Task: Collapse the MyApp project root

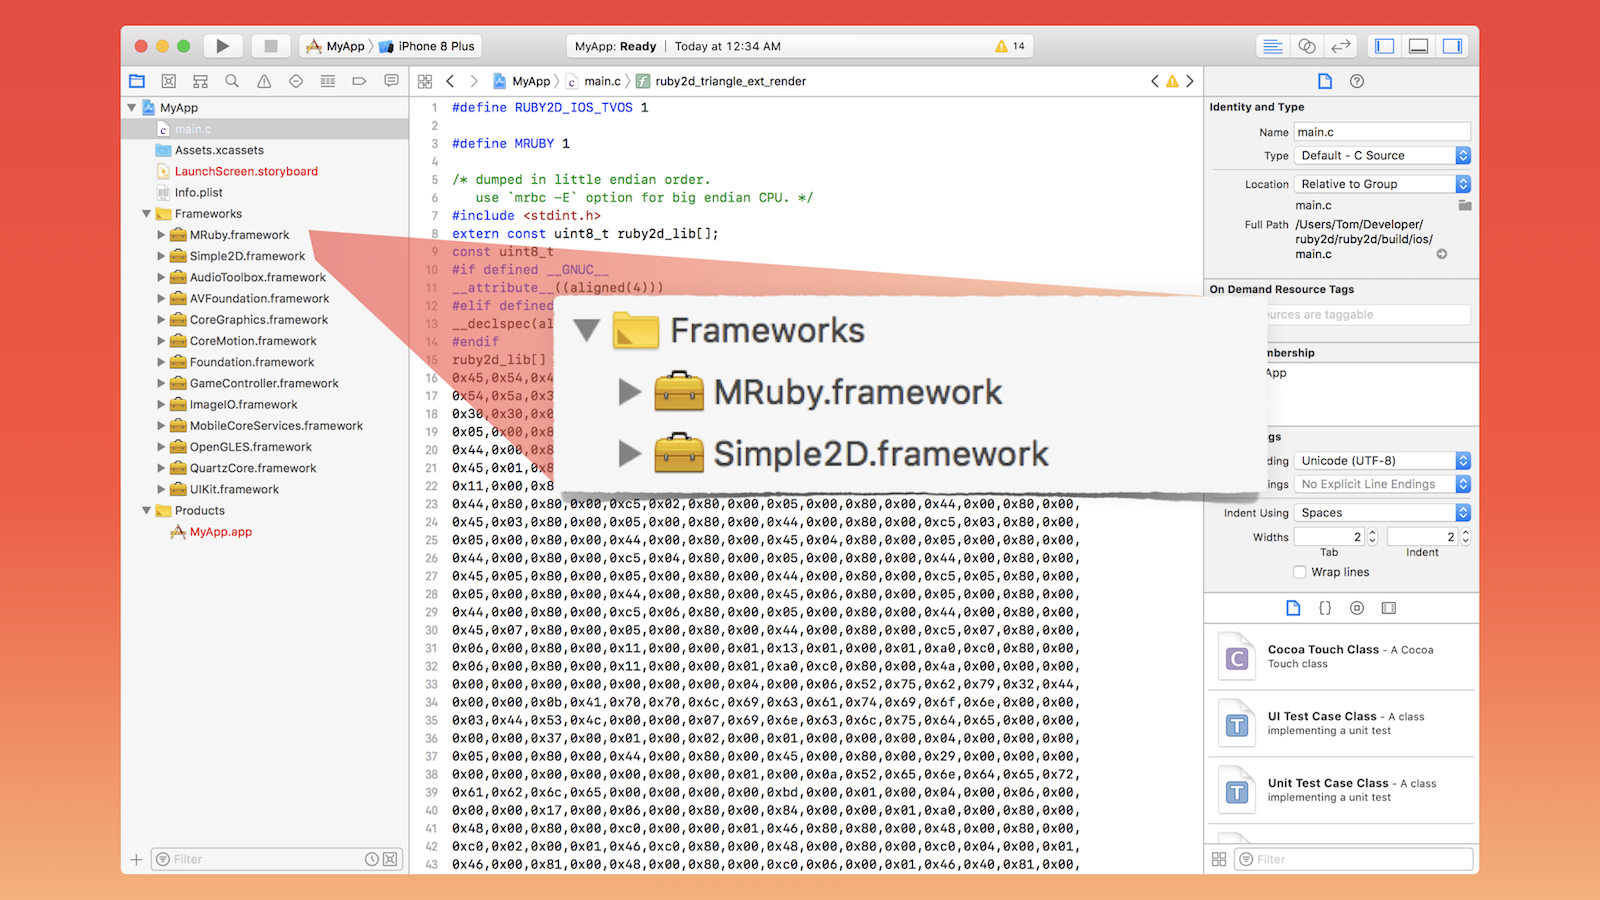Action: click(x=131, y=107)
